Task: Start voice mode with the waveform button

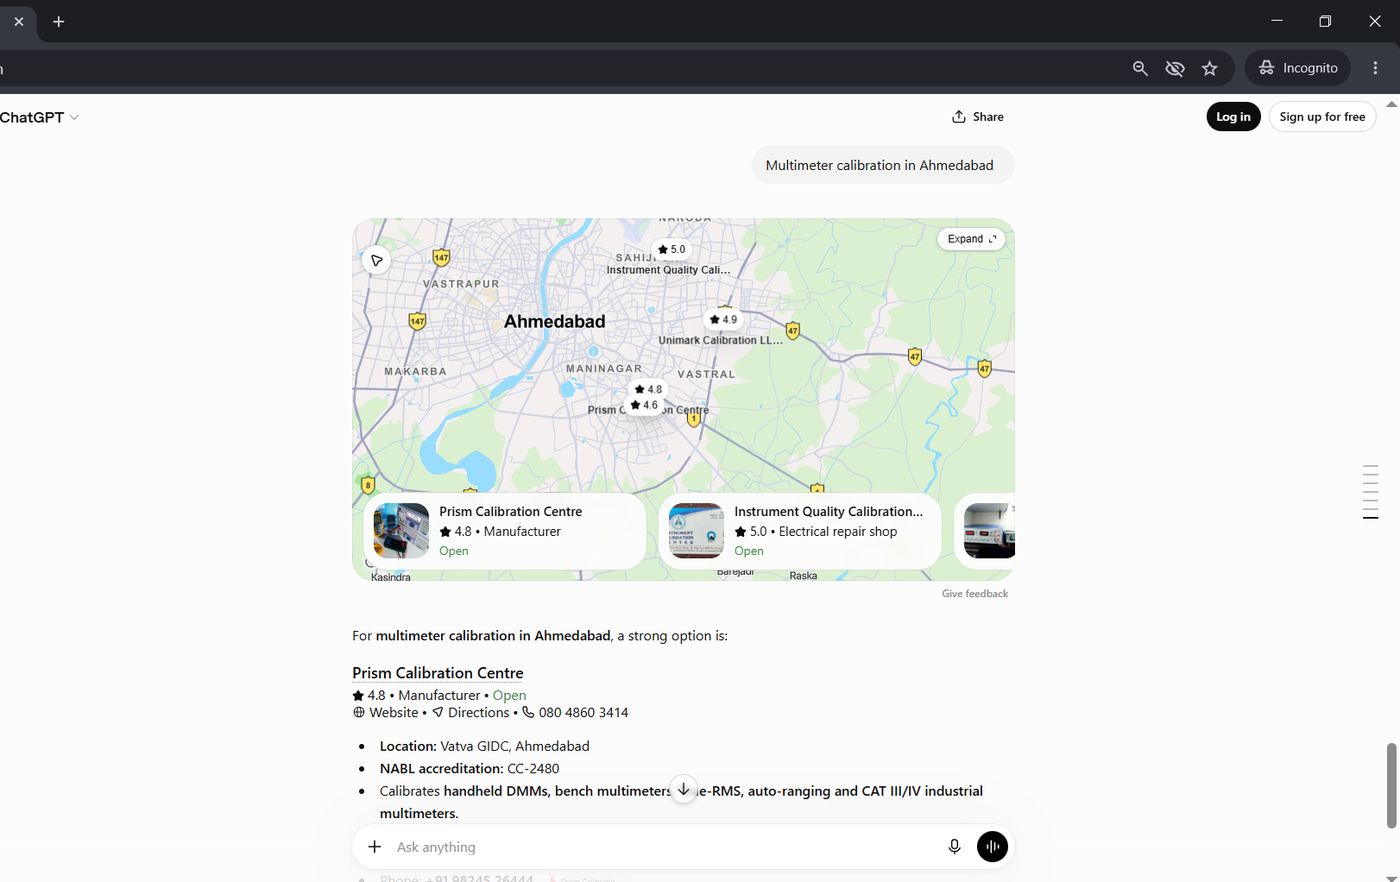Action: pyautogui.click(x=992, y=847)
